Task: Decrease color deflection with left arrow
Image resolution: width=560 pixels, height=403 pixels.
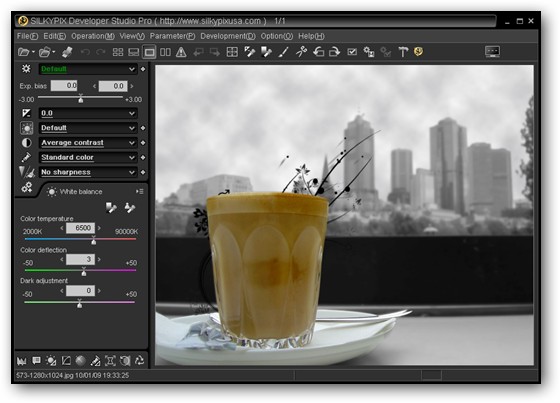Action: coord(62,259)
